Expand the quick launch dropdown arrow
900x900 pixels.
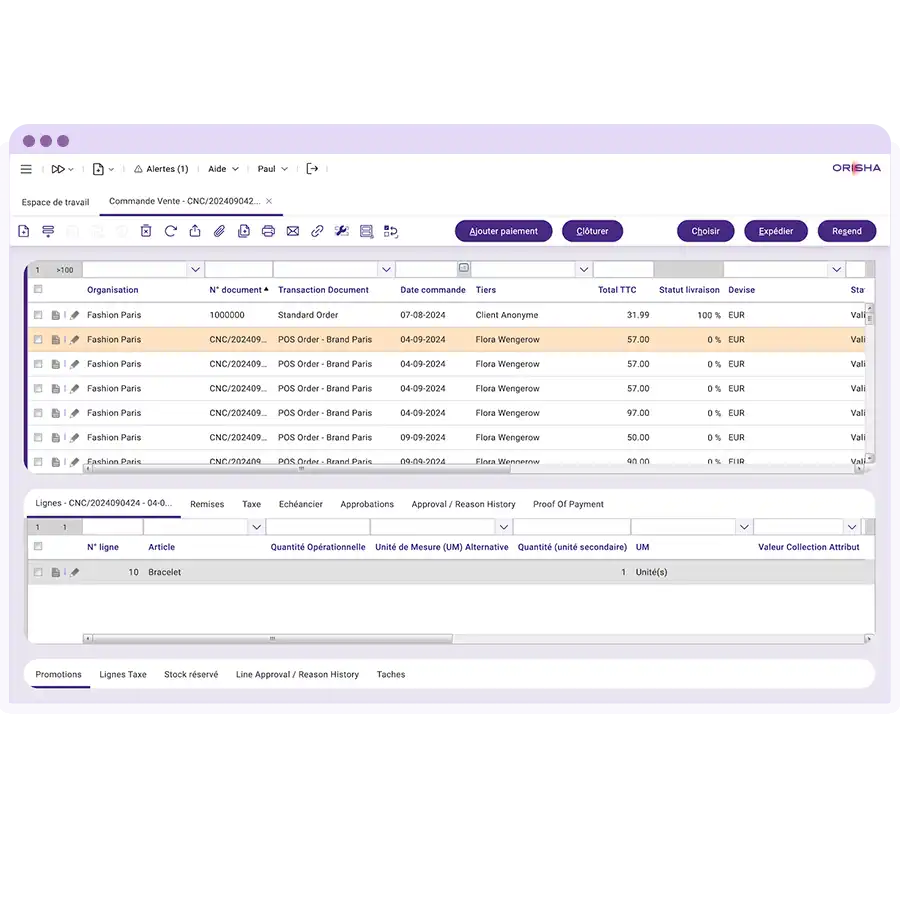71,169
